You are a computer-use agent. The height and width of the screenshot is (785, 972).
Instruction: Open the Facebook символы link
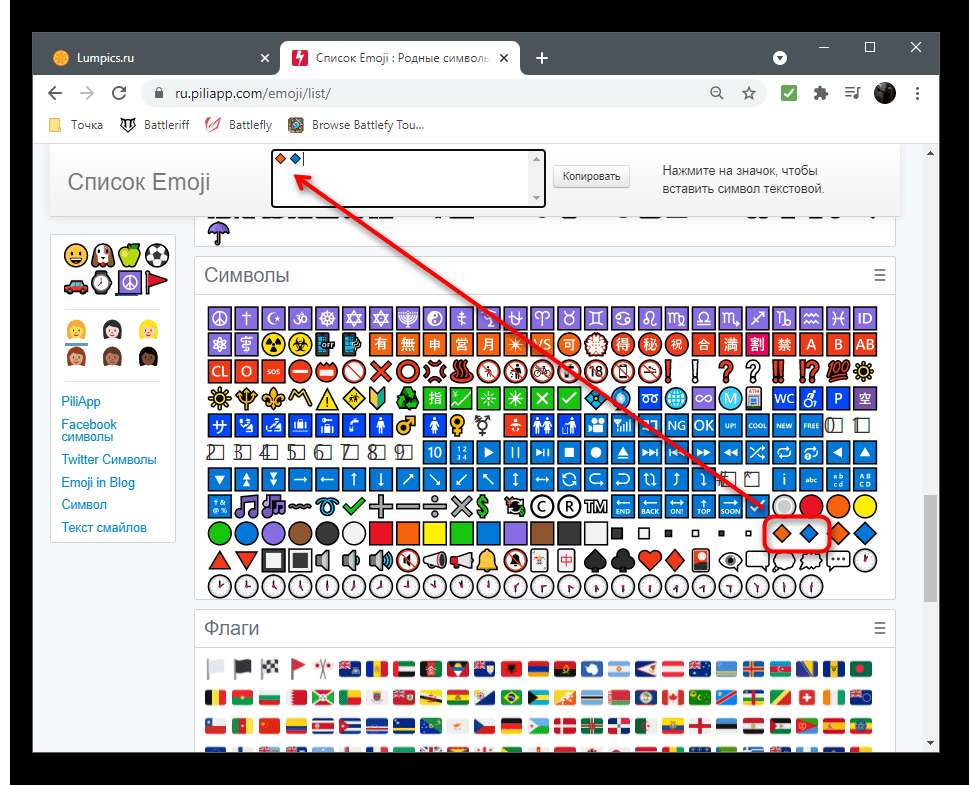88,431
